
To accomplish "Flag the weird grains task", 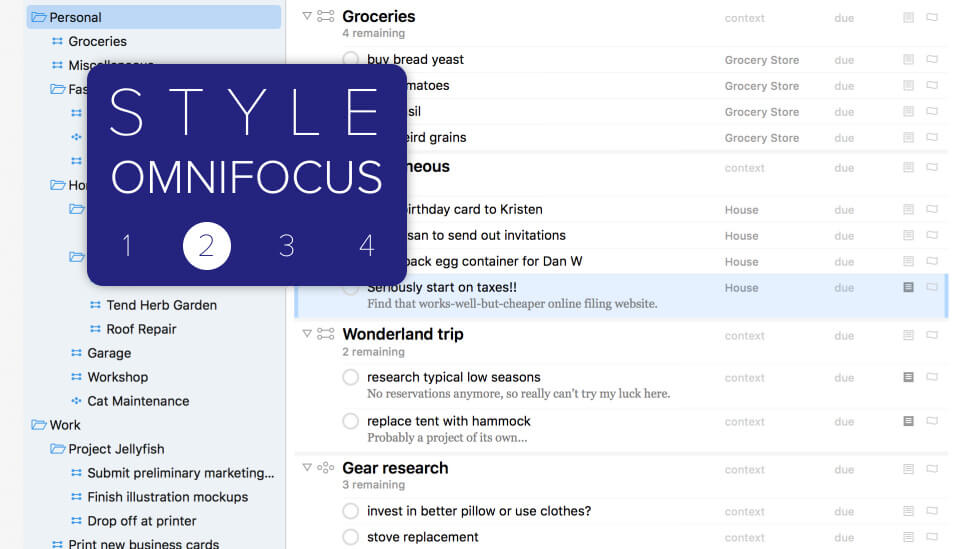I will [932, 138].
